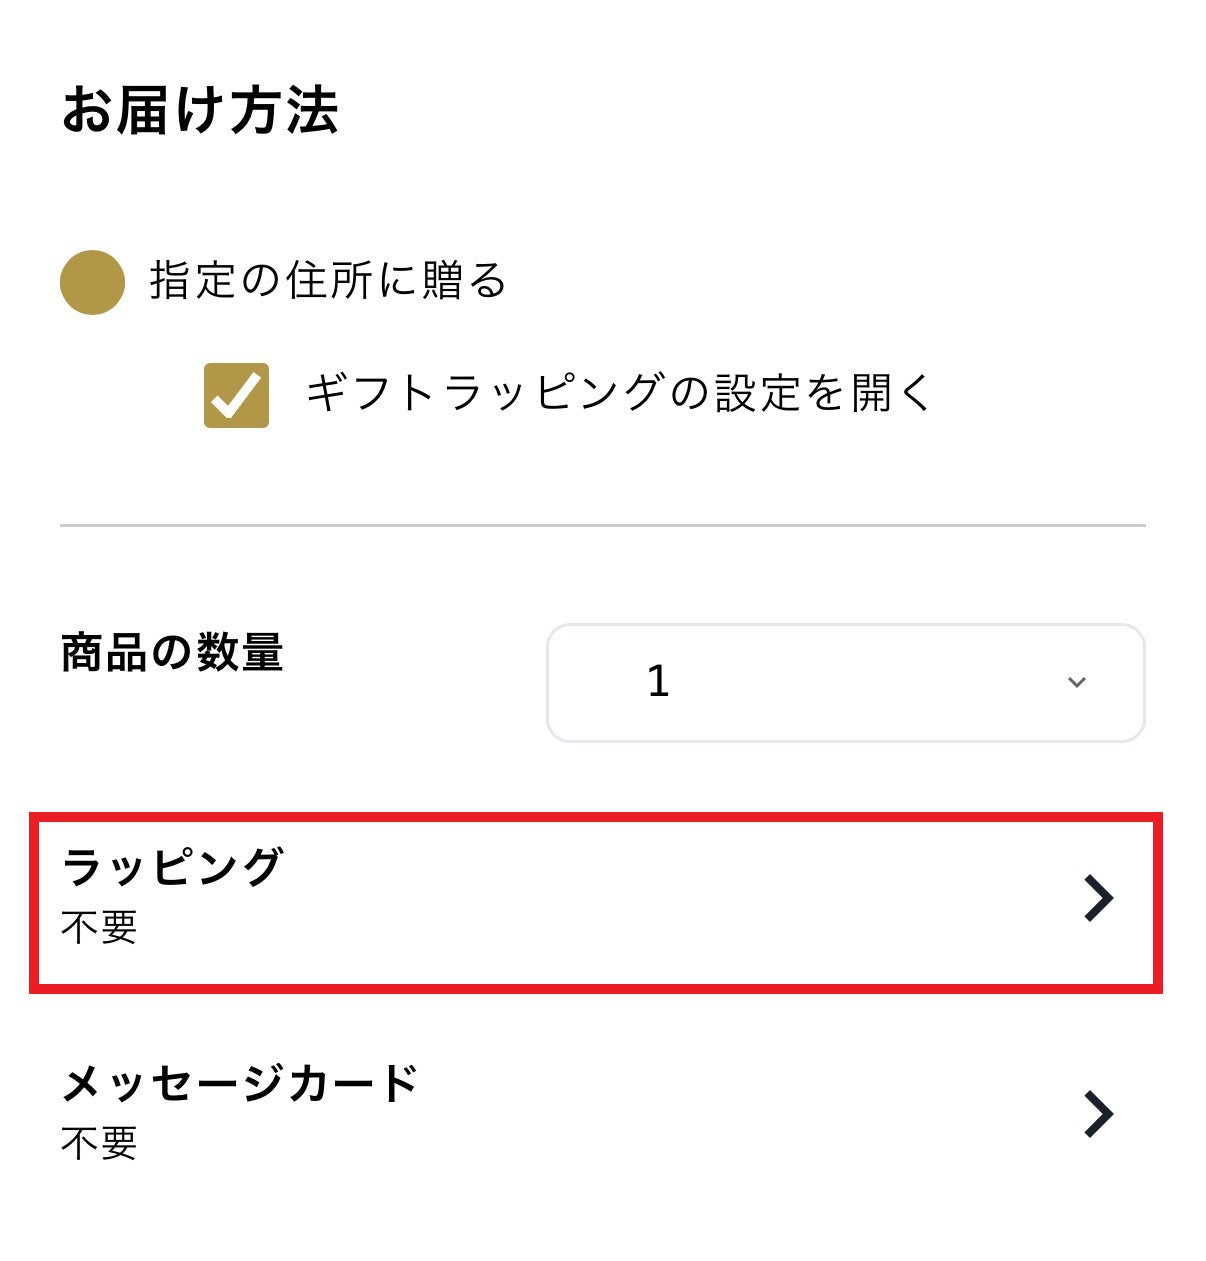Click the gold circle radio indicator
The width and height of the screenshot is (1206, 1261).
pos(92,282)
